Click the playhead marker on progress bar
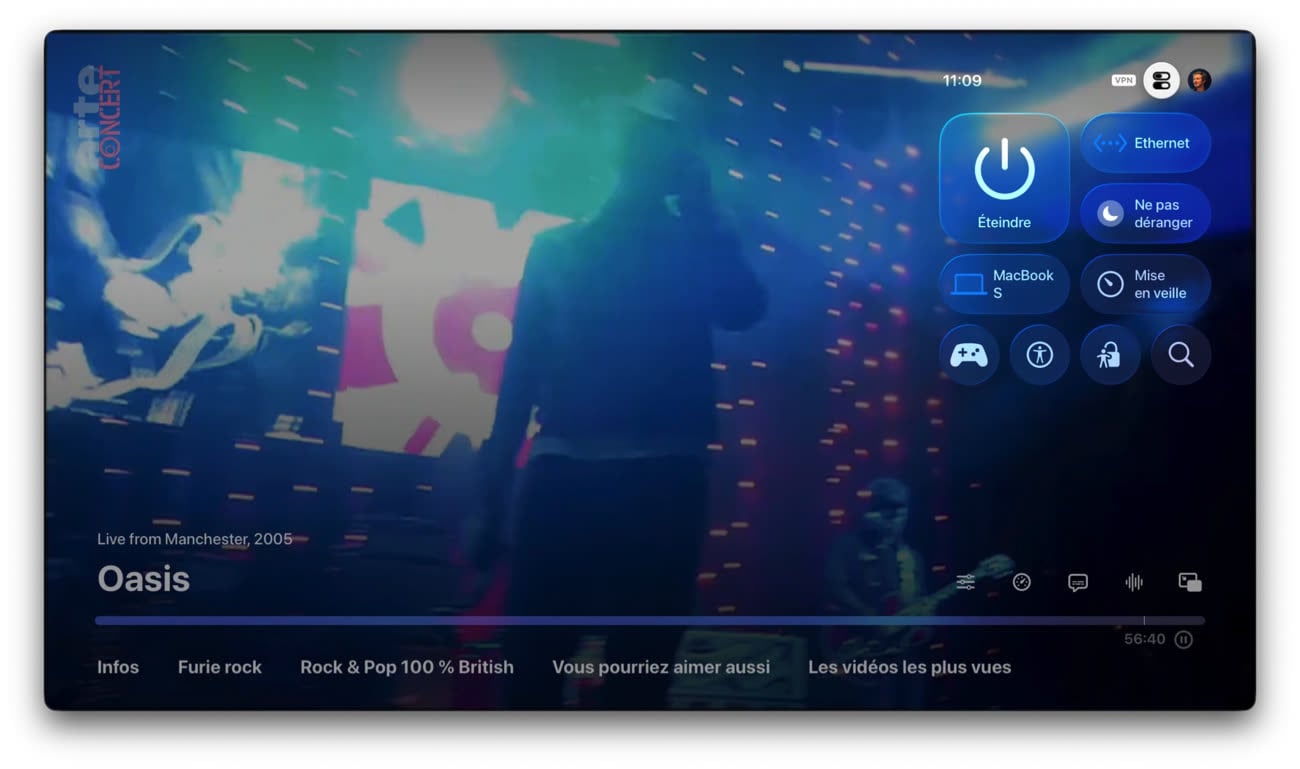The image size is (1300, 769). (1144, 621)
